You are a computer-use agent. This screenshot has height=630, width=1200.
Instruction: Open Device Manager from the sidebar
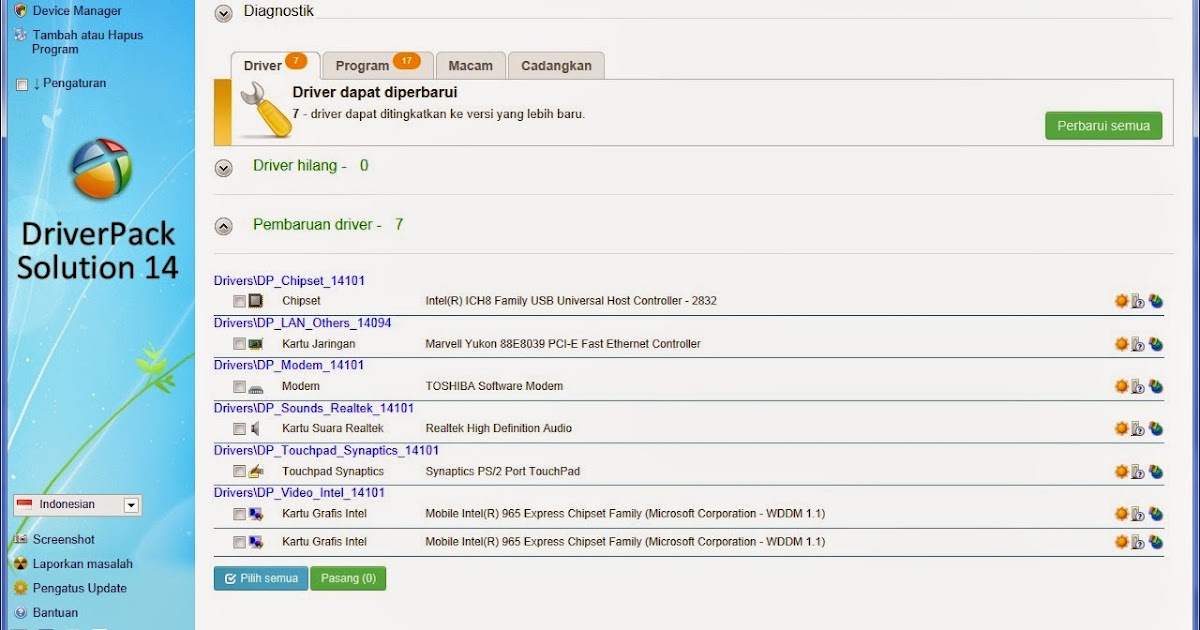coord(77,10)
